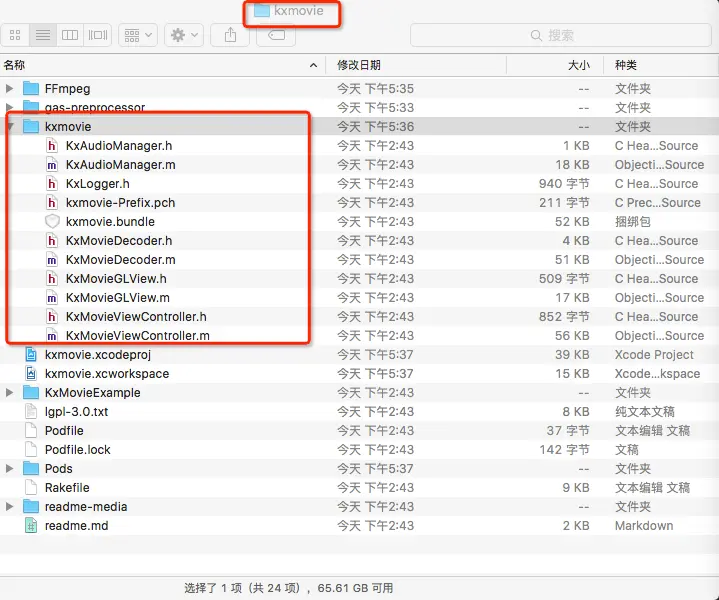Click the 今天 下午5:35 date cell
Image resolution: width=719 pixels, height=600 pixels.
[376, 89]
